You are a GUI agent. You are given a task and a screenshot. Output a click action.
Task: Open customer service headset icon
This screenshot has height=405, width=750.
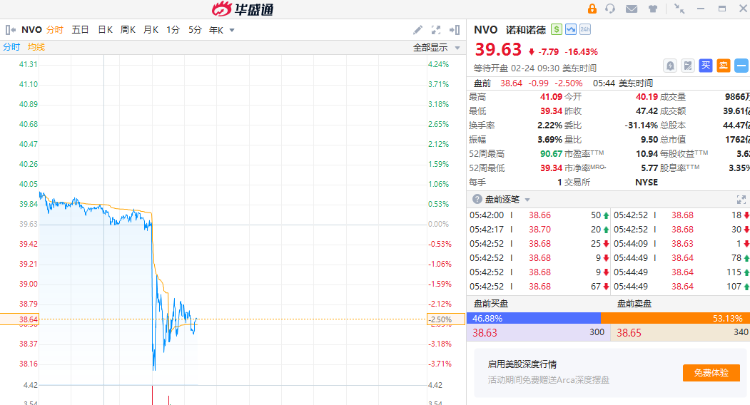pos(610,9)
